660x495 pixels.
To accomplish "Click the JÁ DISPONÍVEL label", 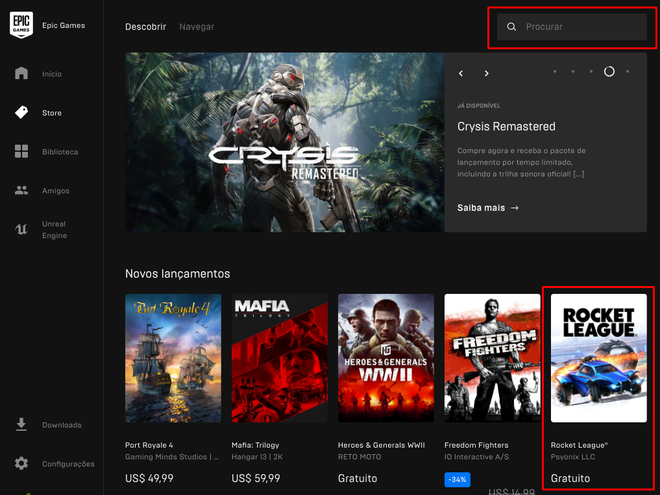I will pyautogui.click(x=479, y=106).
